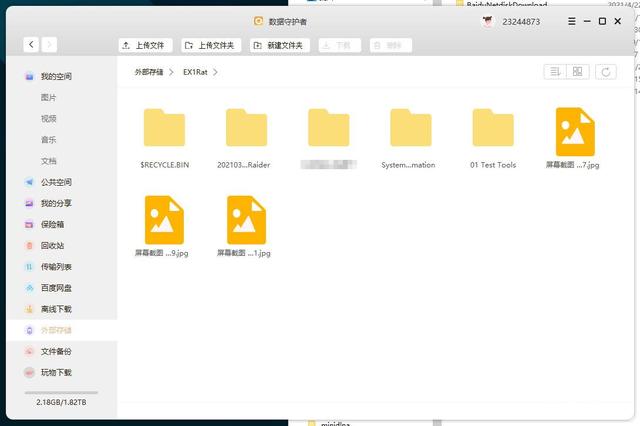The image size is (640, 426).
Task: Expand chevron after 外部存储 breadcrumb
Action: pyautogui.click(x=171, y=72)
